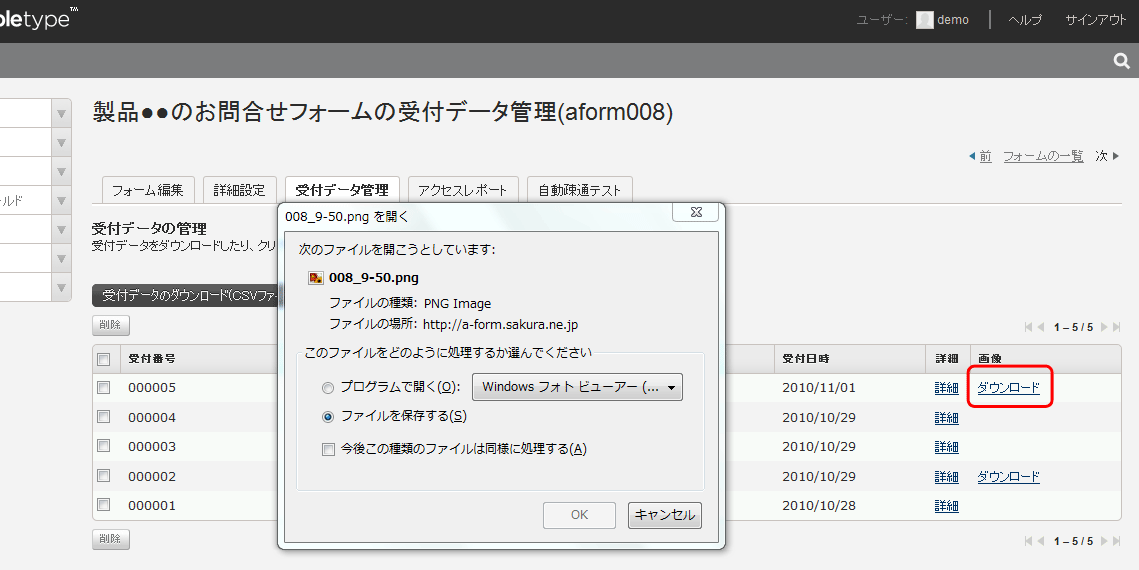Go to next page icon above table

[1104, 327]
